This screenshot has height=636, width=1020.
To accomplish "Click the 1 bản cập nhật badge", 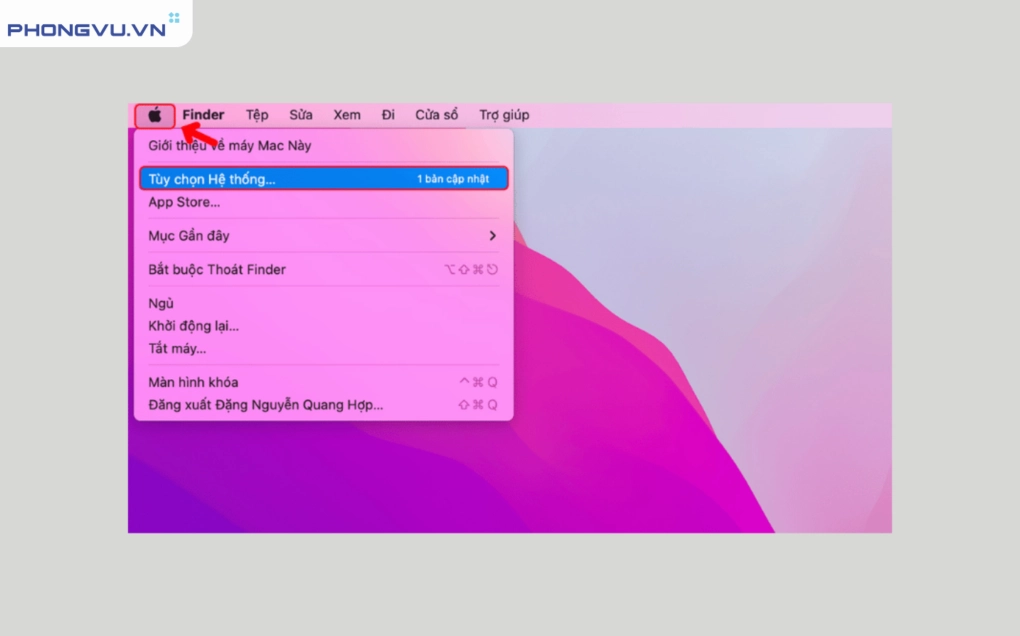I will point(453,179).
